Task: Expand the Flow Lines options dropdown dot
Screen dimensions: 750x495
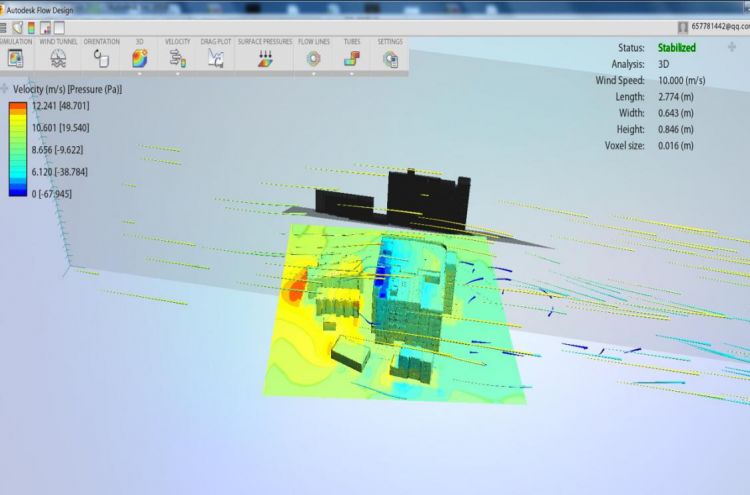Action: tap(314, 74)
